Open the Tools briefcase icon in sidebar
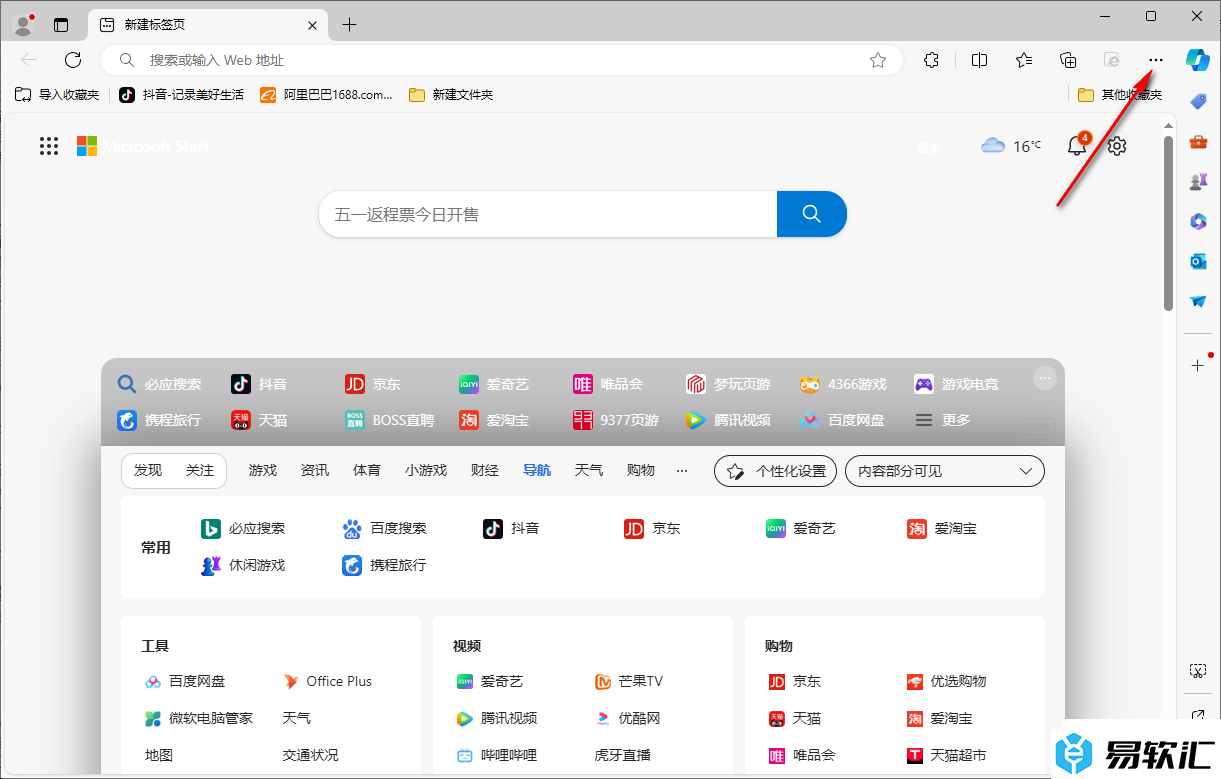The image size is (1221, 779). point(1198,142)
